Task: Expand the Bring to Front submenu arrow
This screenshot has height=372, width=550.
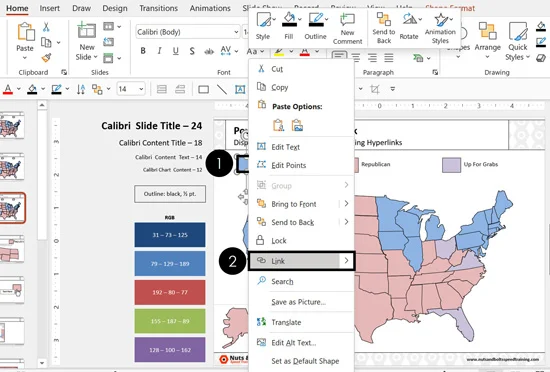Action: 346,204
